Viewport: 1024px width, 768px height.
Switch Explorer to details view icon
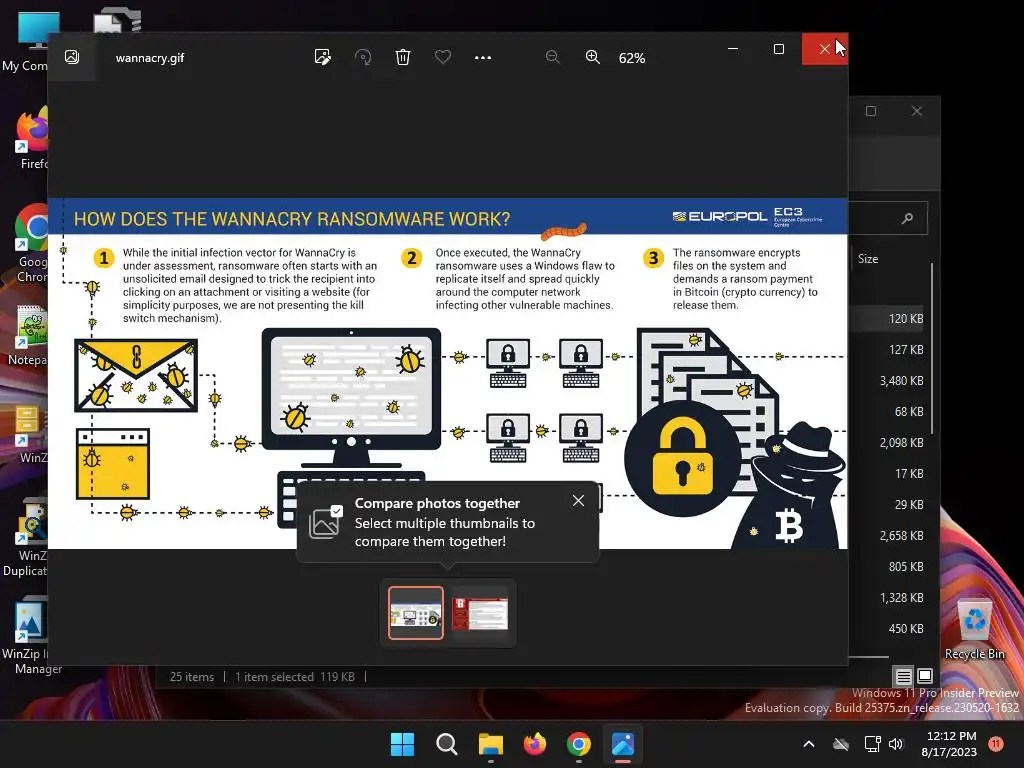click(x=903, y=676)
